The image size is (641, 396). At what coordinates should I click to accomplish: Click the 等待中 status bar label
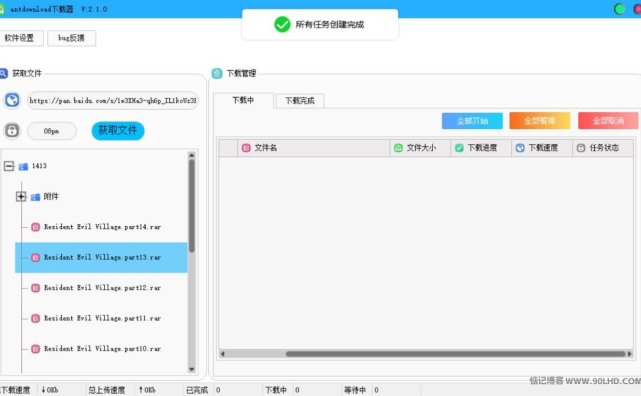[355, 390]
